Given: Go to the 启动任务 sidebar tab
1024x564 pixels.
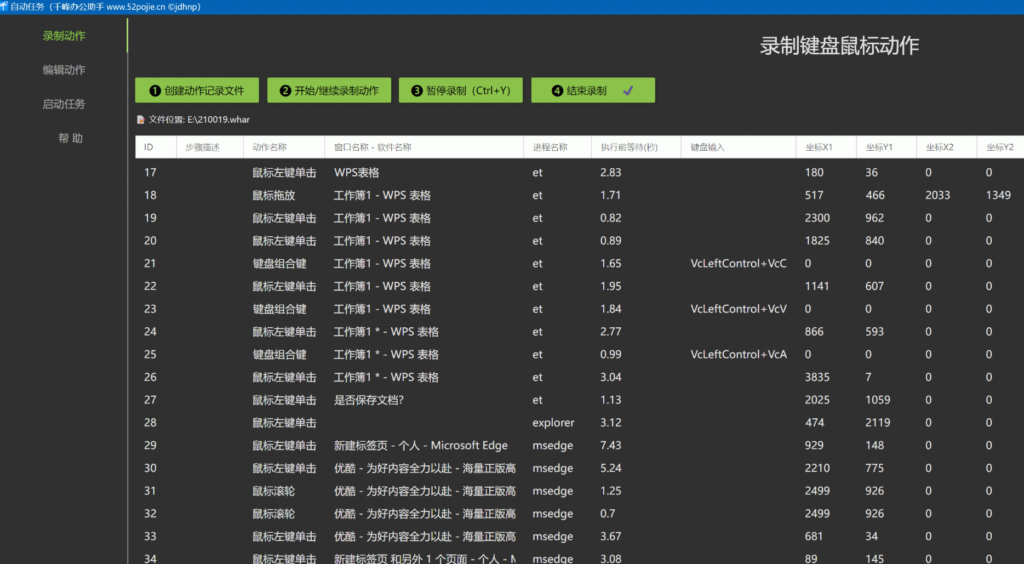Looking at the screenshot, I should click(64, 104).
